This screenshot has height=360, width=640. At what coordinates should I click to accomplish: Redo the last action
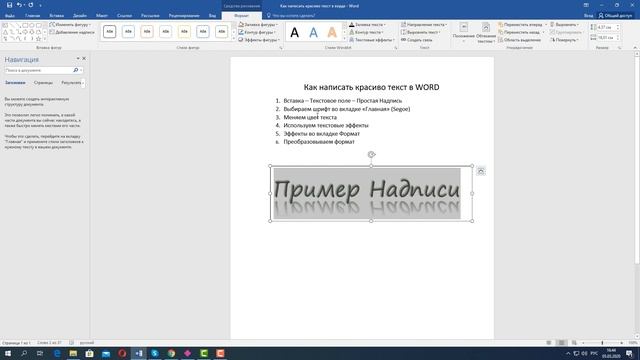point(31,5)
